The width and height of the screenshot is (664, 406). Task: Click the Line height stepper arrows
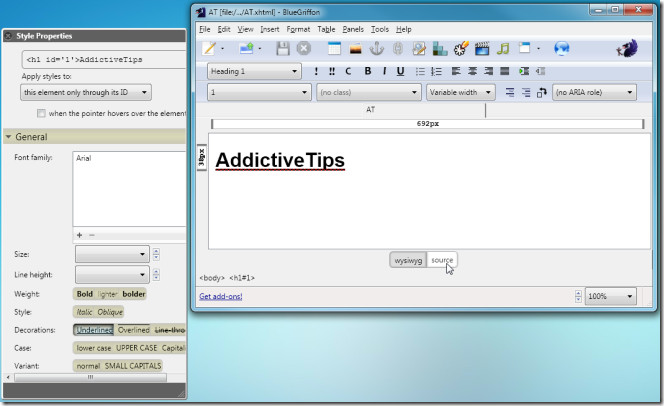tap(156, 275)
